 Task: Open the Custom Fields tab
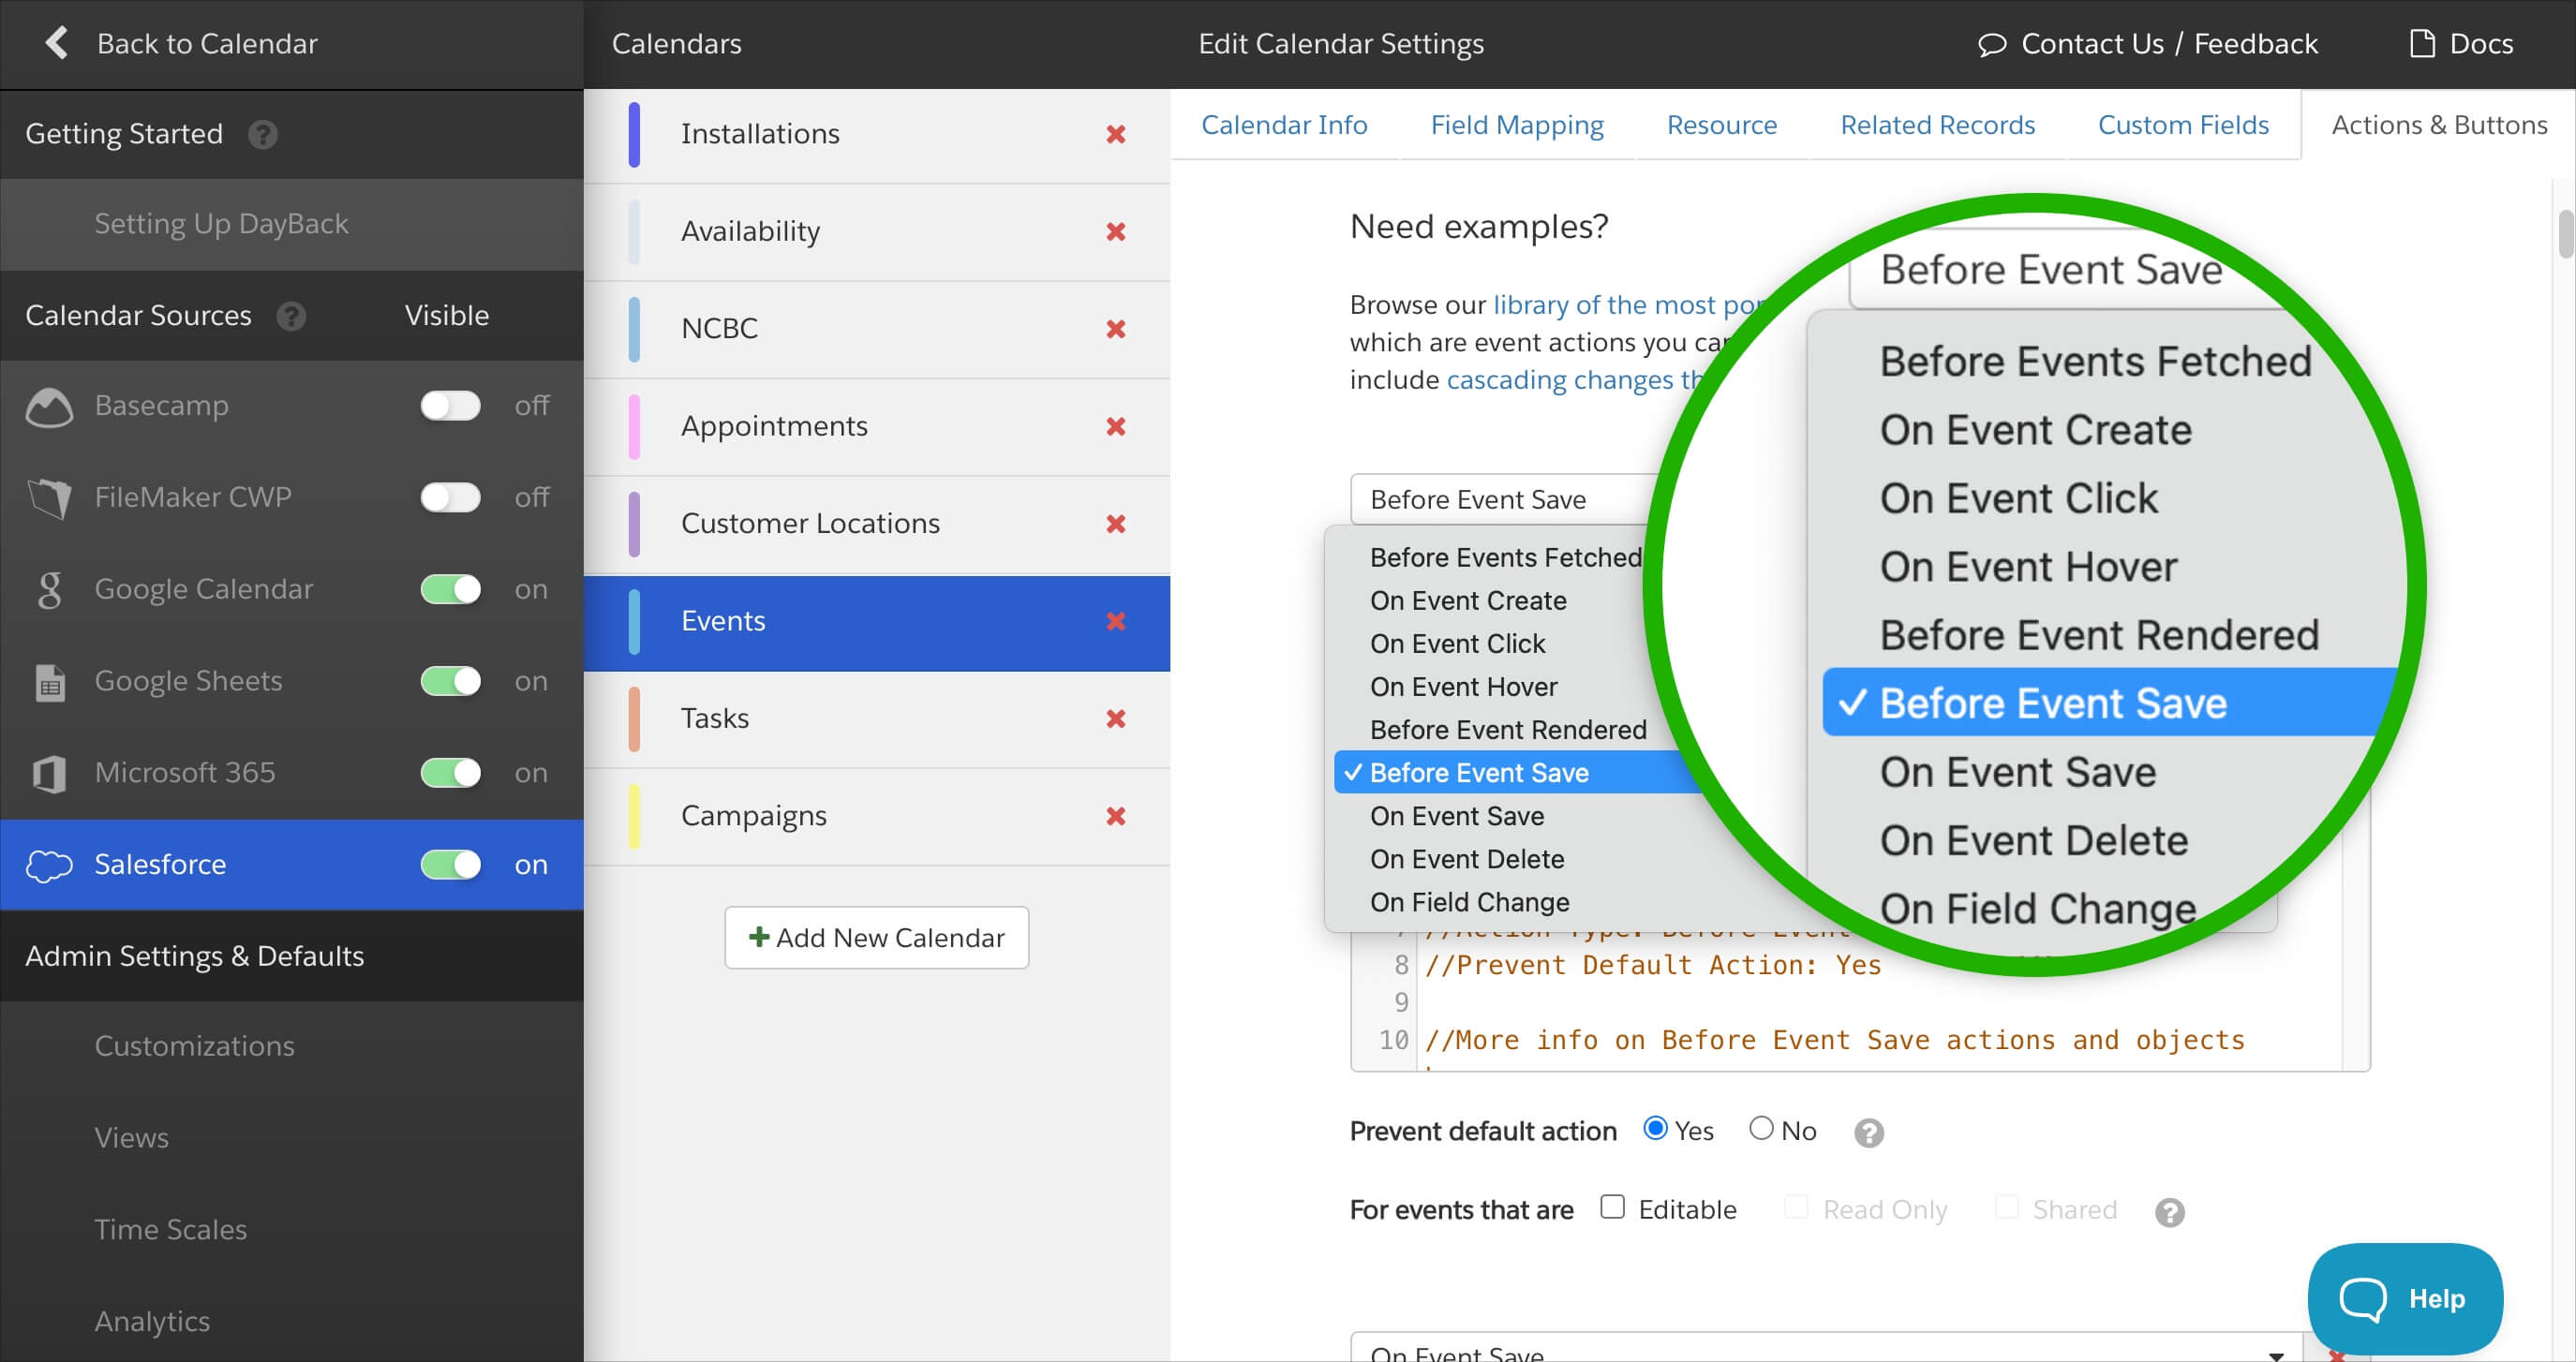[x=2182, y=125]
